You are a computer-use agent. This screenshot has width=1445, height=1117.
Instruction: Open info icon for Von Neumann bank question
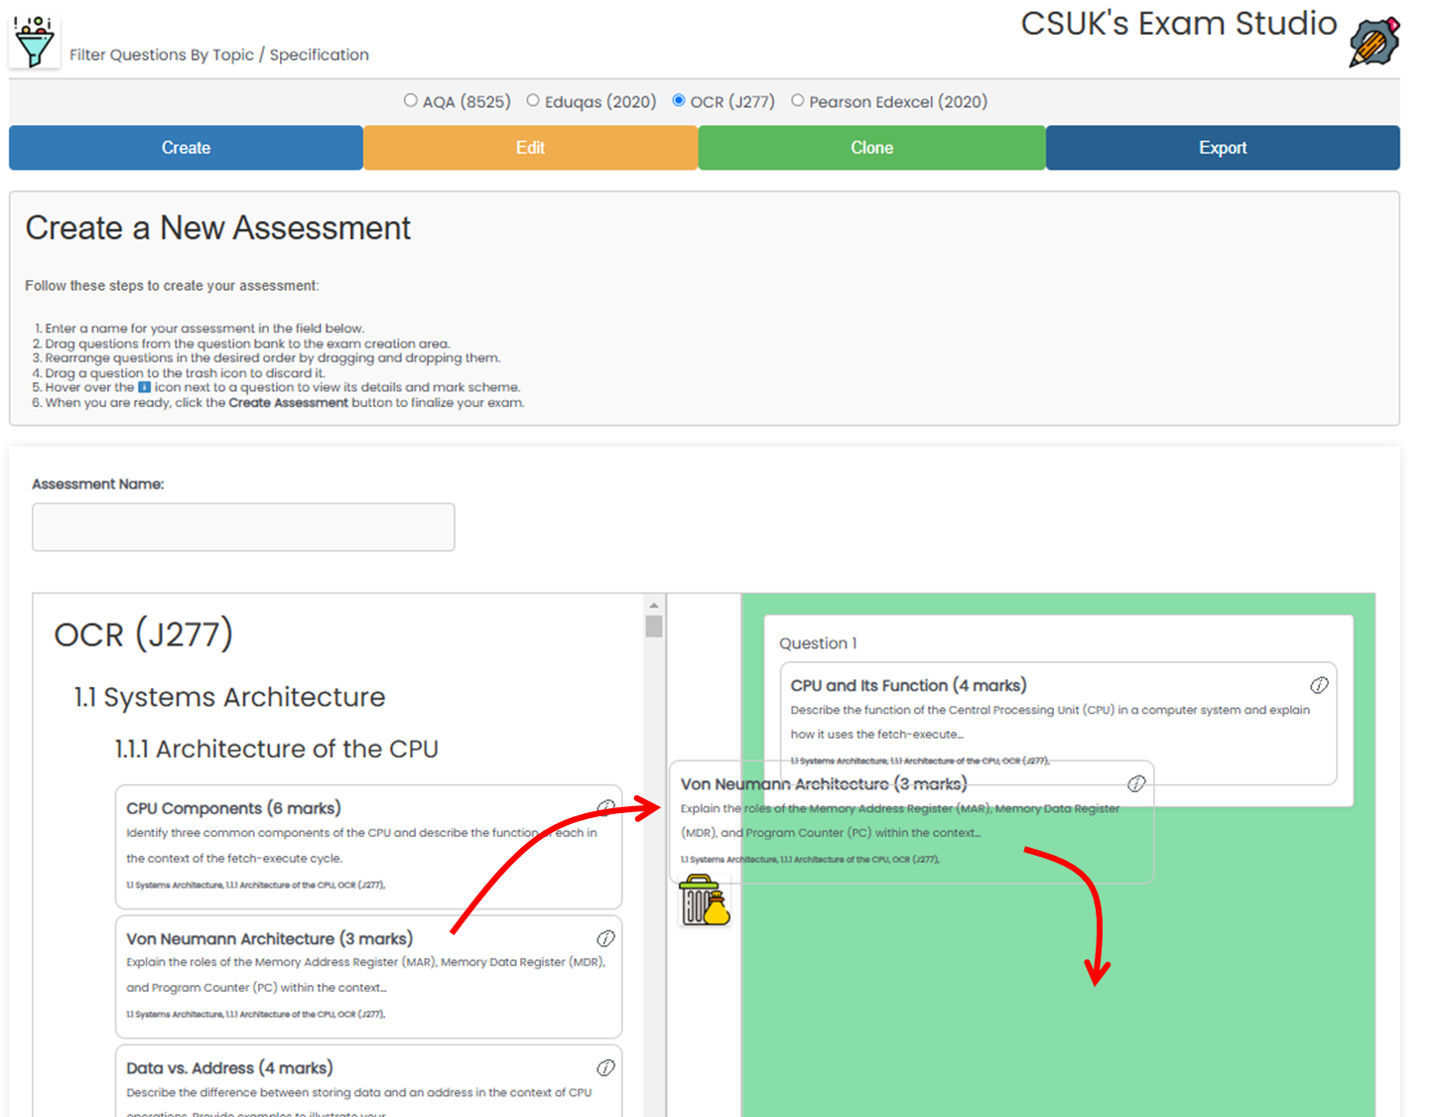click(606, 938)
